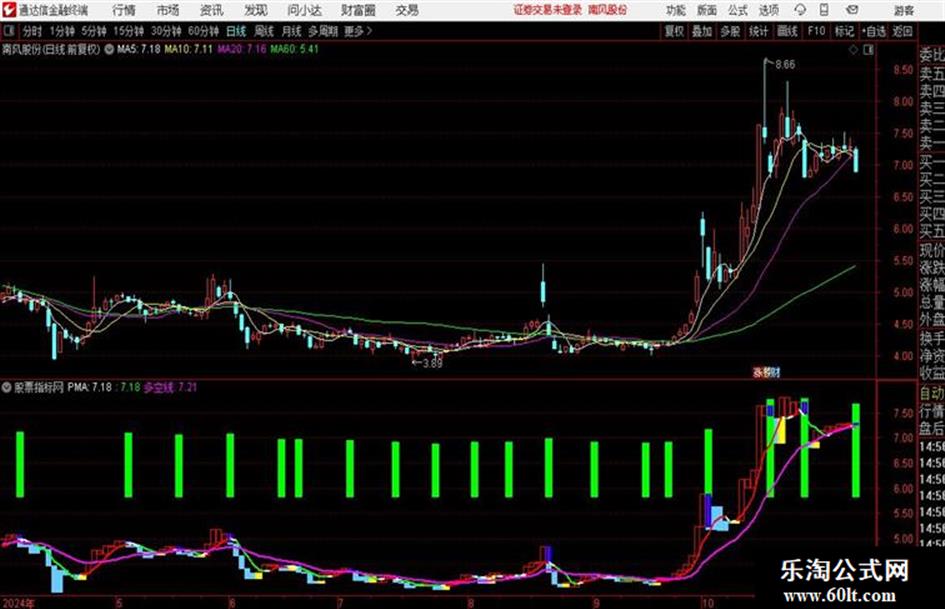Viewport: 945px width, 609px height.
Task: Toggle the left sidebar panel icon
Action: click(9, 31)
